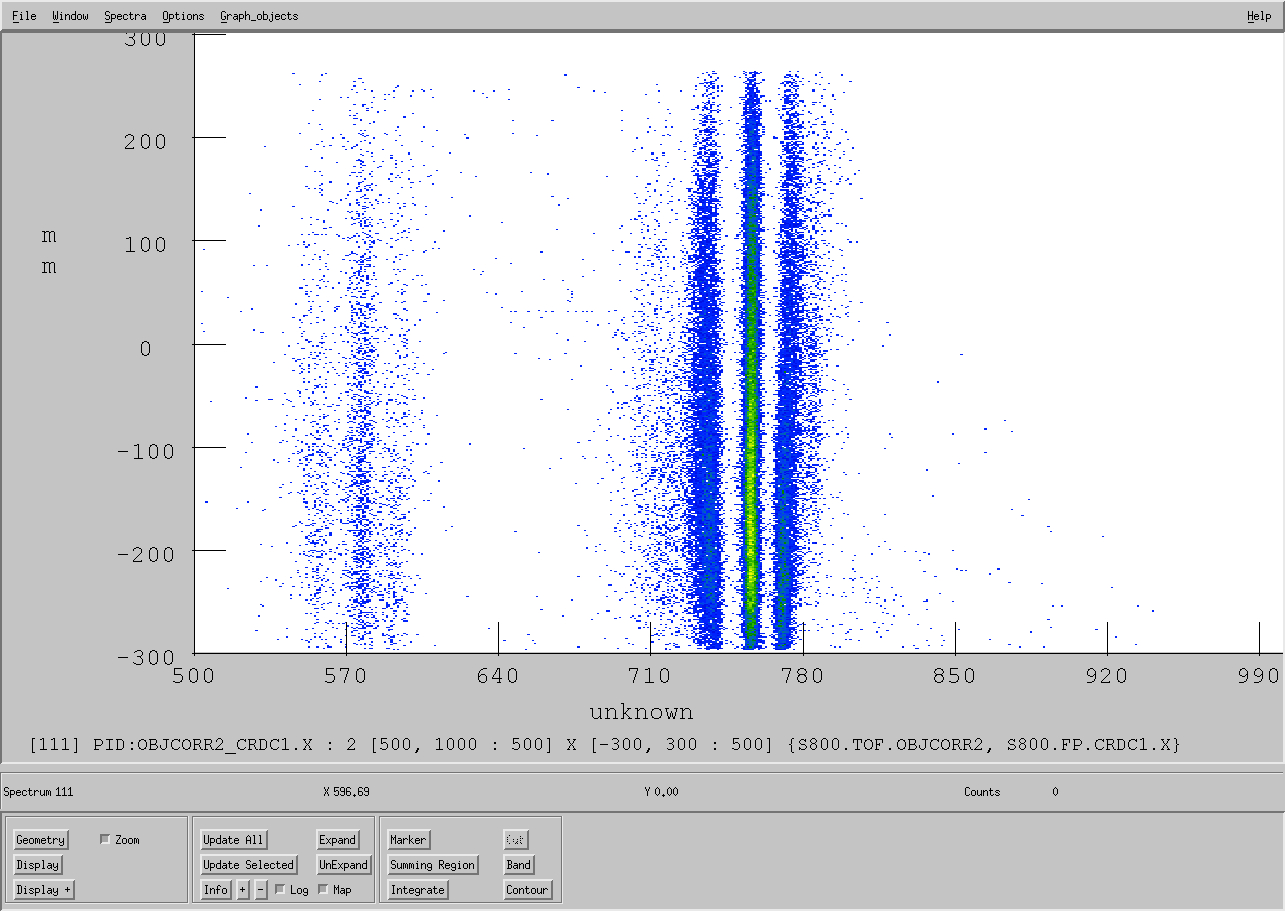Open the File menu
Screen dimensions: 1285x911
(24, 16)
